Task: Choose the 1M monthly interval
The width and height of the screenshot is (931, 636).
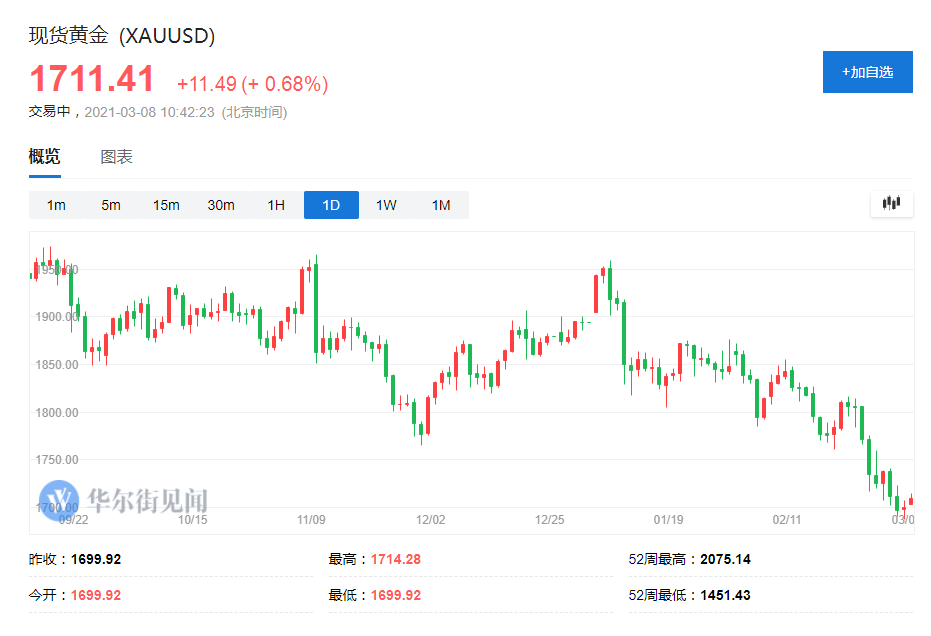Action: (x=441, y=205)
